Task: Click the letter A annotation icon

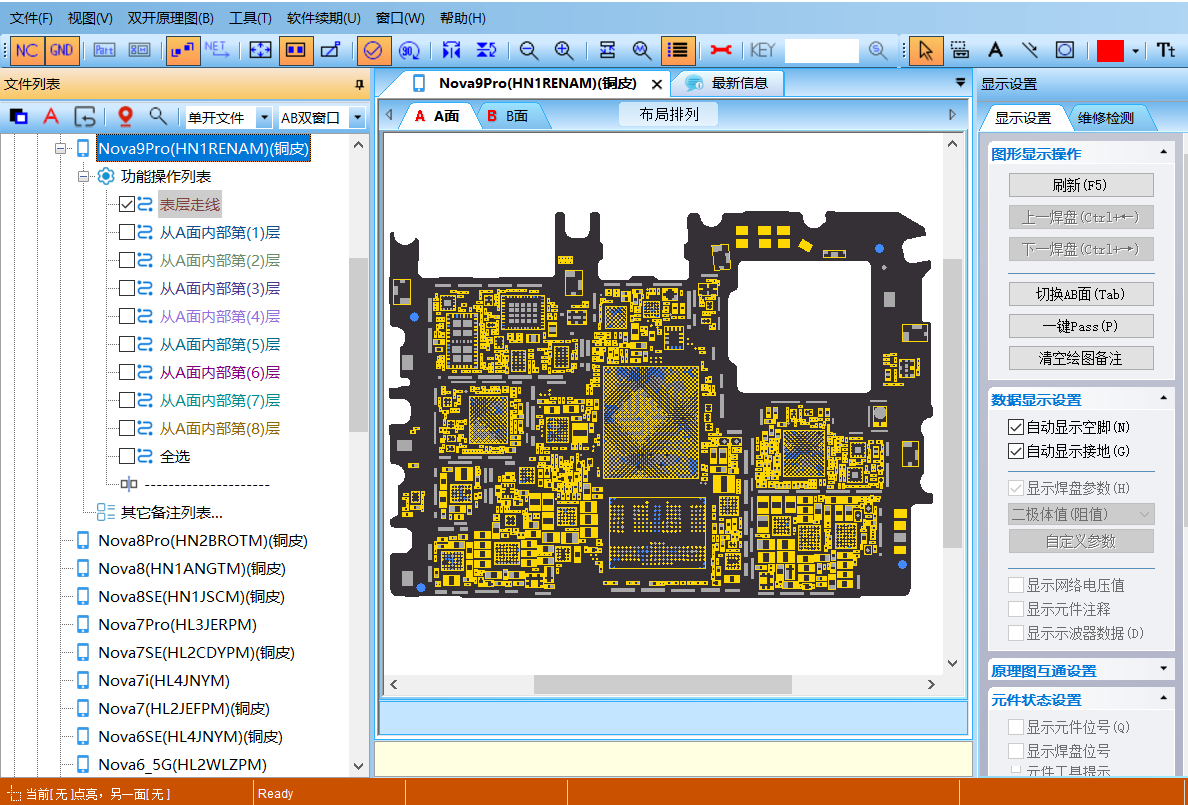Action: click(x=996, y=50)
